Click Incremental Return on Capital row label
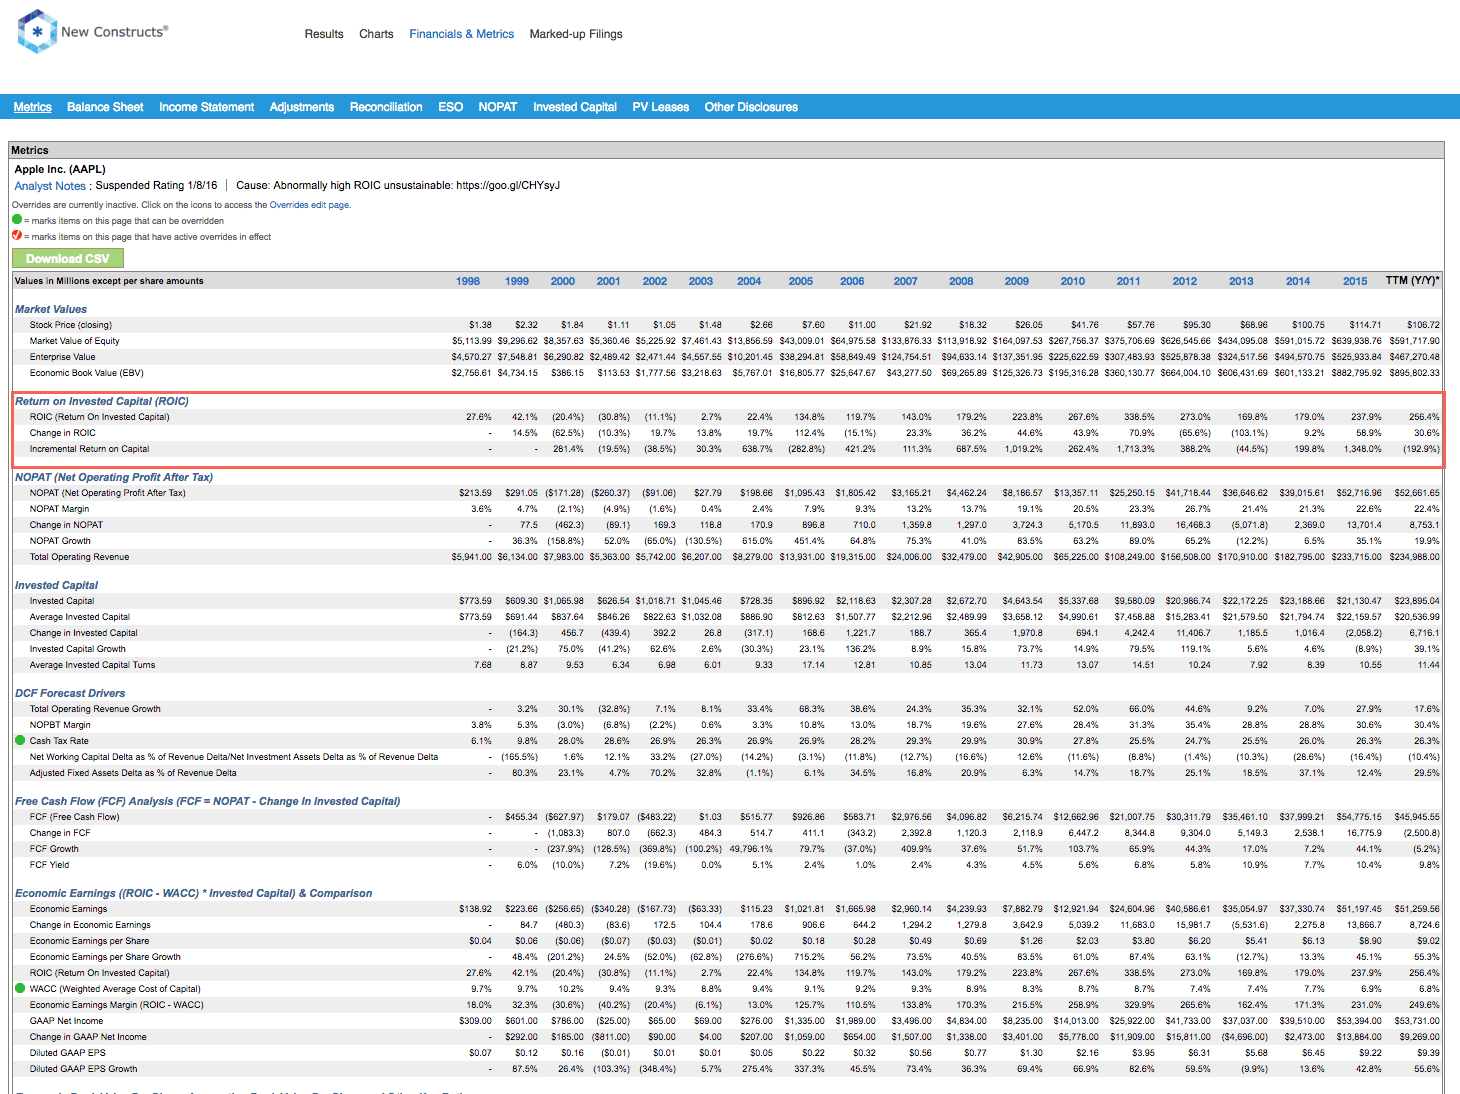The height and width of the screenshot is (1094, 1460). [x=89, y=449]
